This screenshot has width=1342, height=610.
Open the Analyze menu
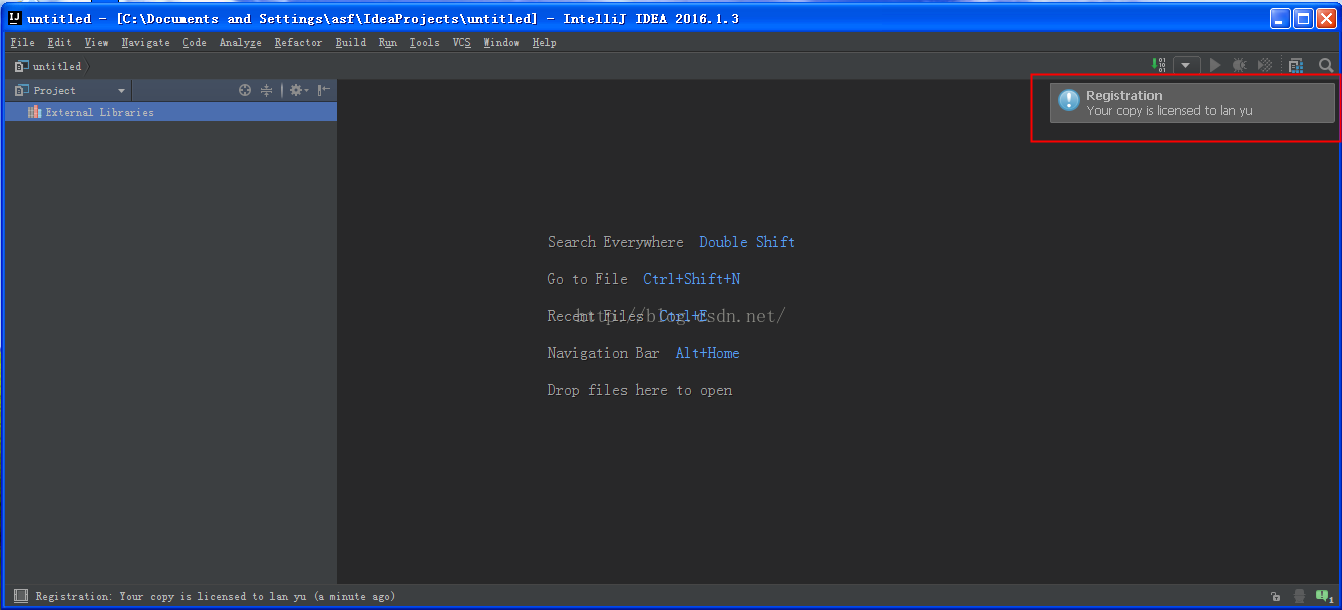point(241,42)
